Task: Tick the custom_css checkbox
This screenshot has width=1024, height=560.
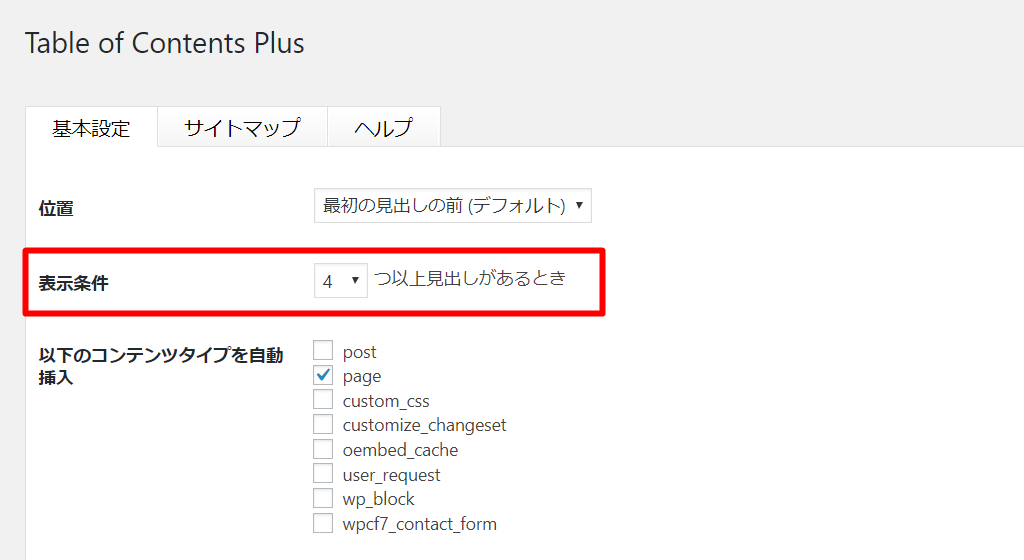Action: [x=323, y=399]
